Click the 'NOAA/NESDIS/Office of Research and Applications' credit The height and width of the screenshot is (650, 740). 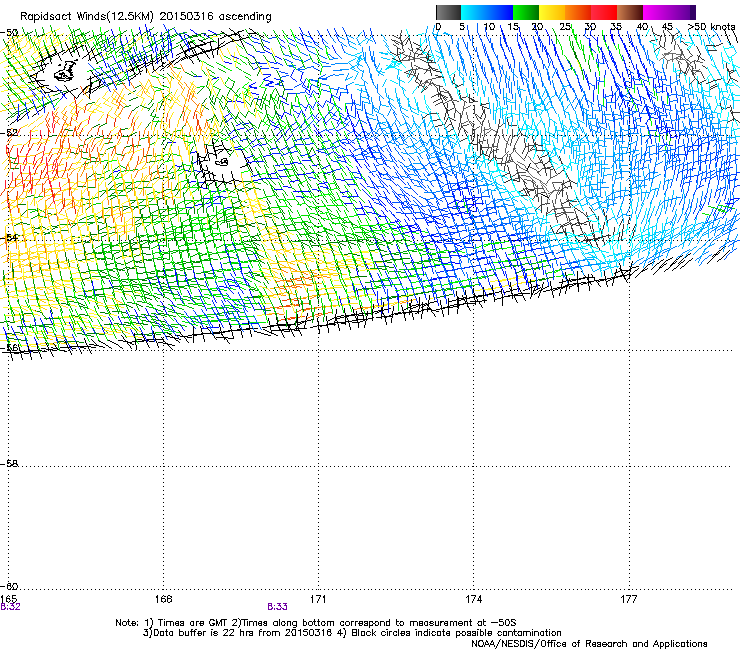[589, 644]
